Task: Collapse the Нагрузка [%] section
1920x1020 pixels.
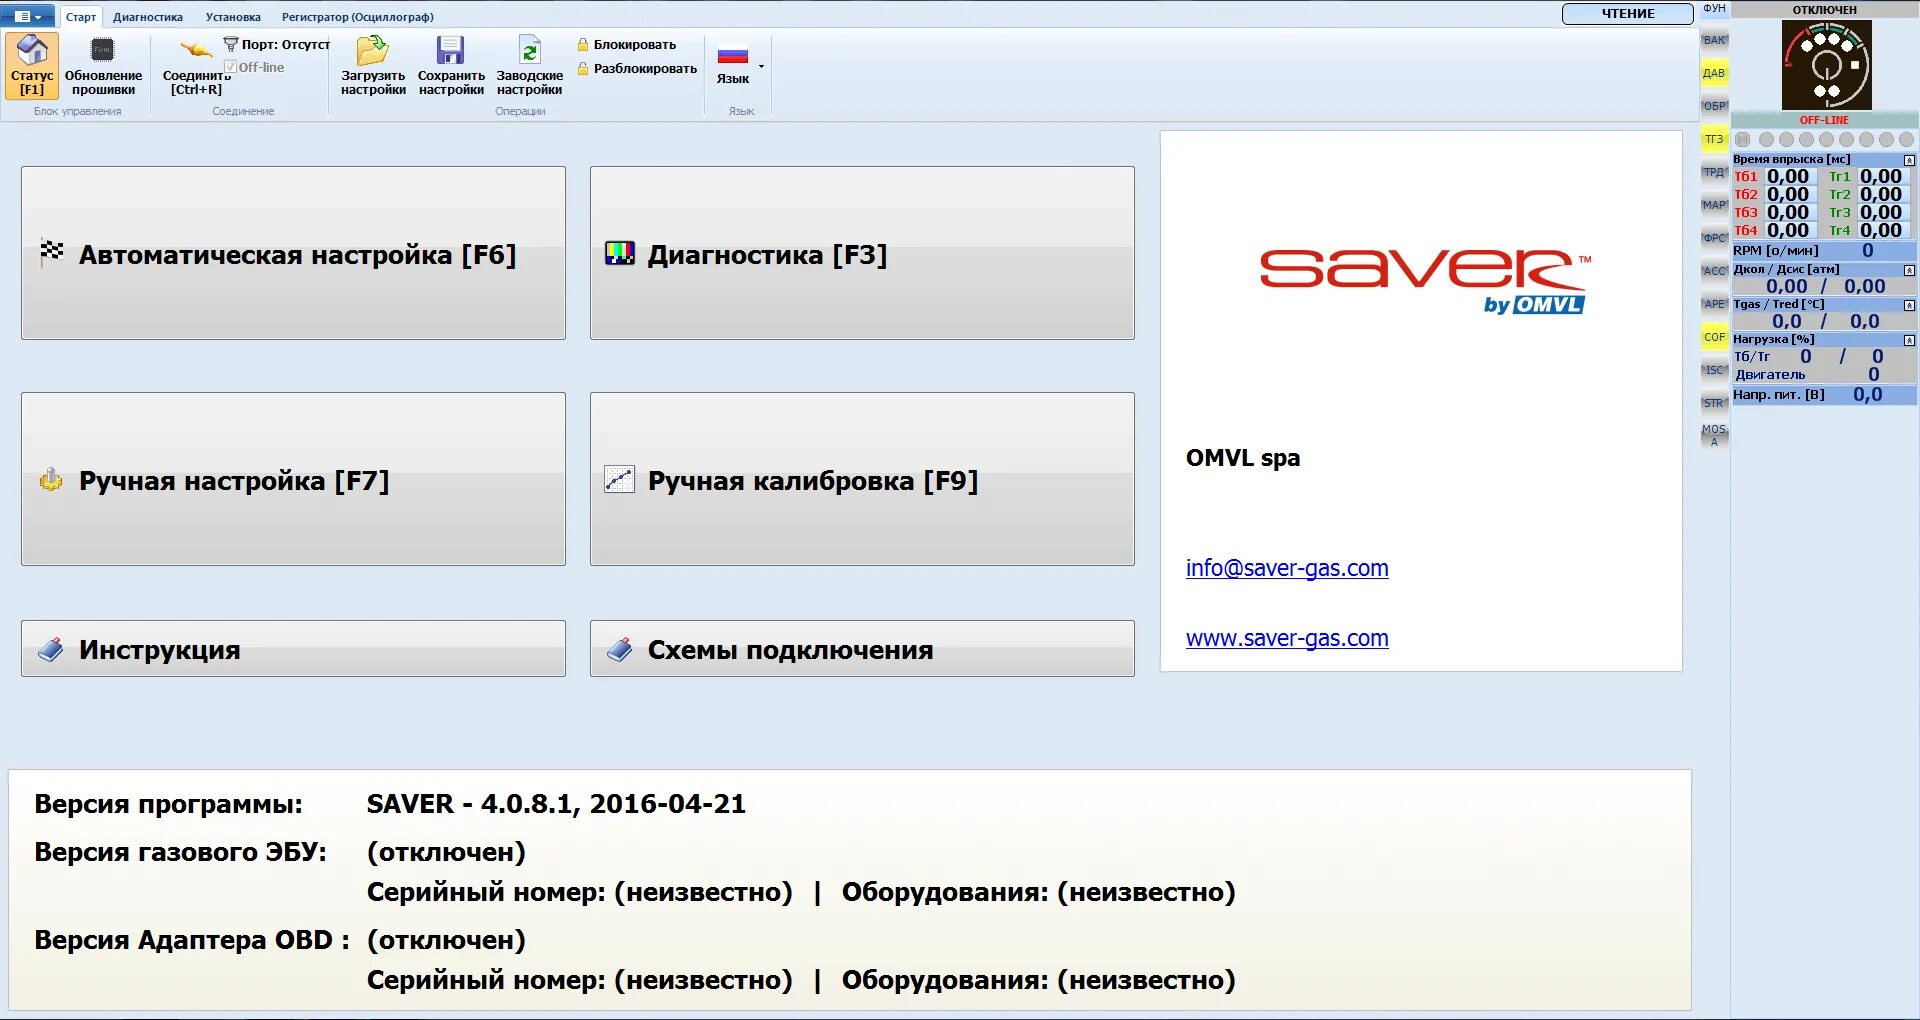Action: click(x=1909, y=340)
